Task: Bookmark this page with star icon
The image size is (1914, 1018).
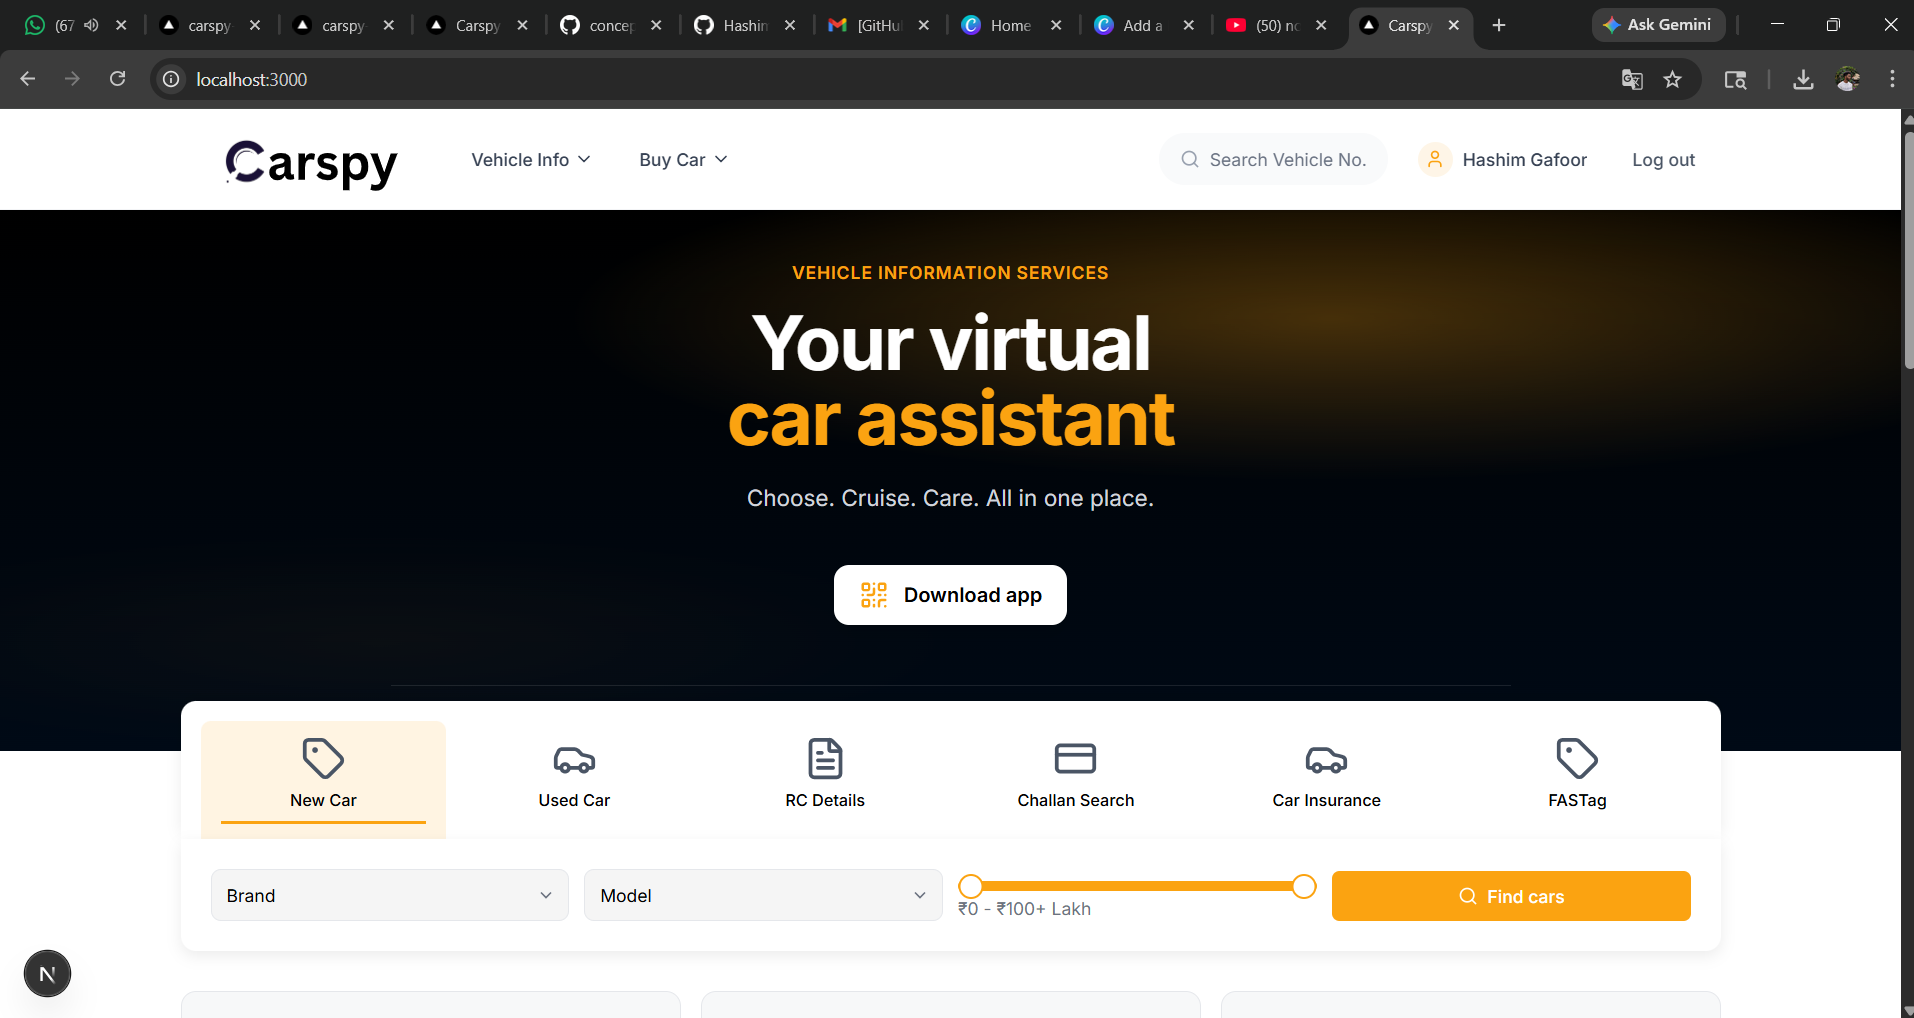Action: coord(1672,79)
